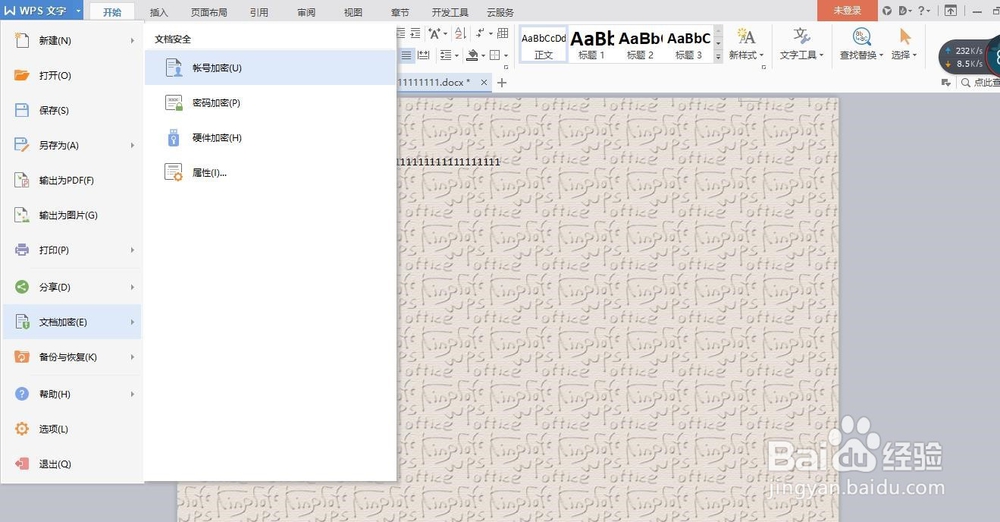Expand the 新建(N) submenu arrow

[133, 40]
